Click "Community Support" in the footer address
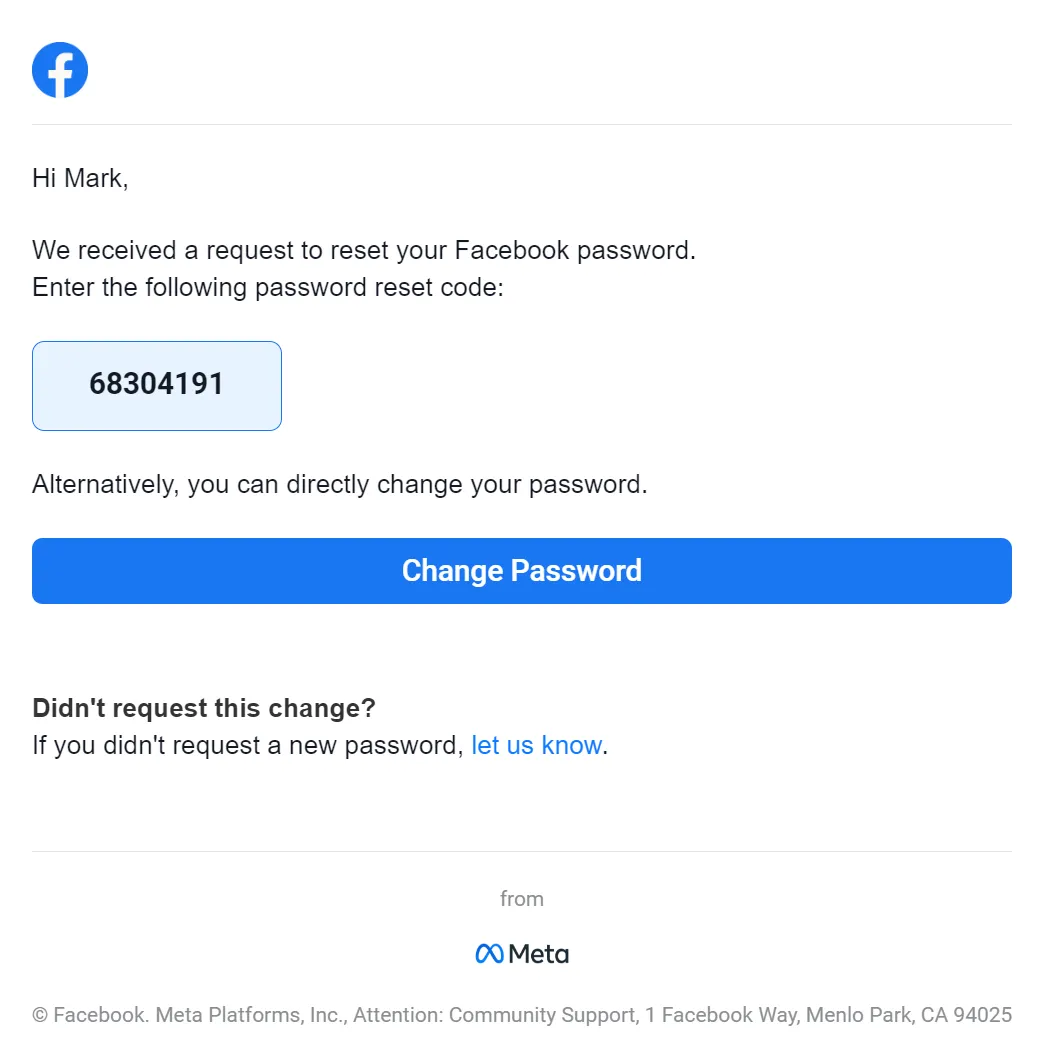The width and height of the screenshot is (1054, 1048). point(543,1014)
